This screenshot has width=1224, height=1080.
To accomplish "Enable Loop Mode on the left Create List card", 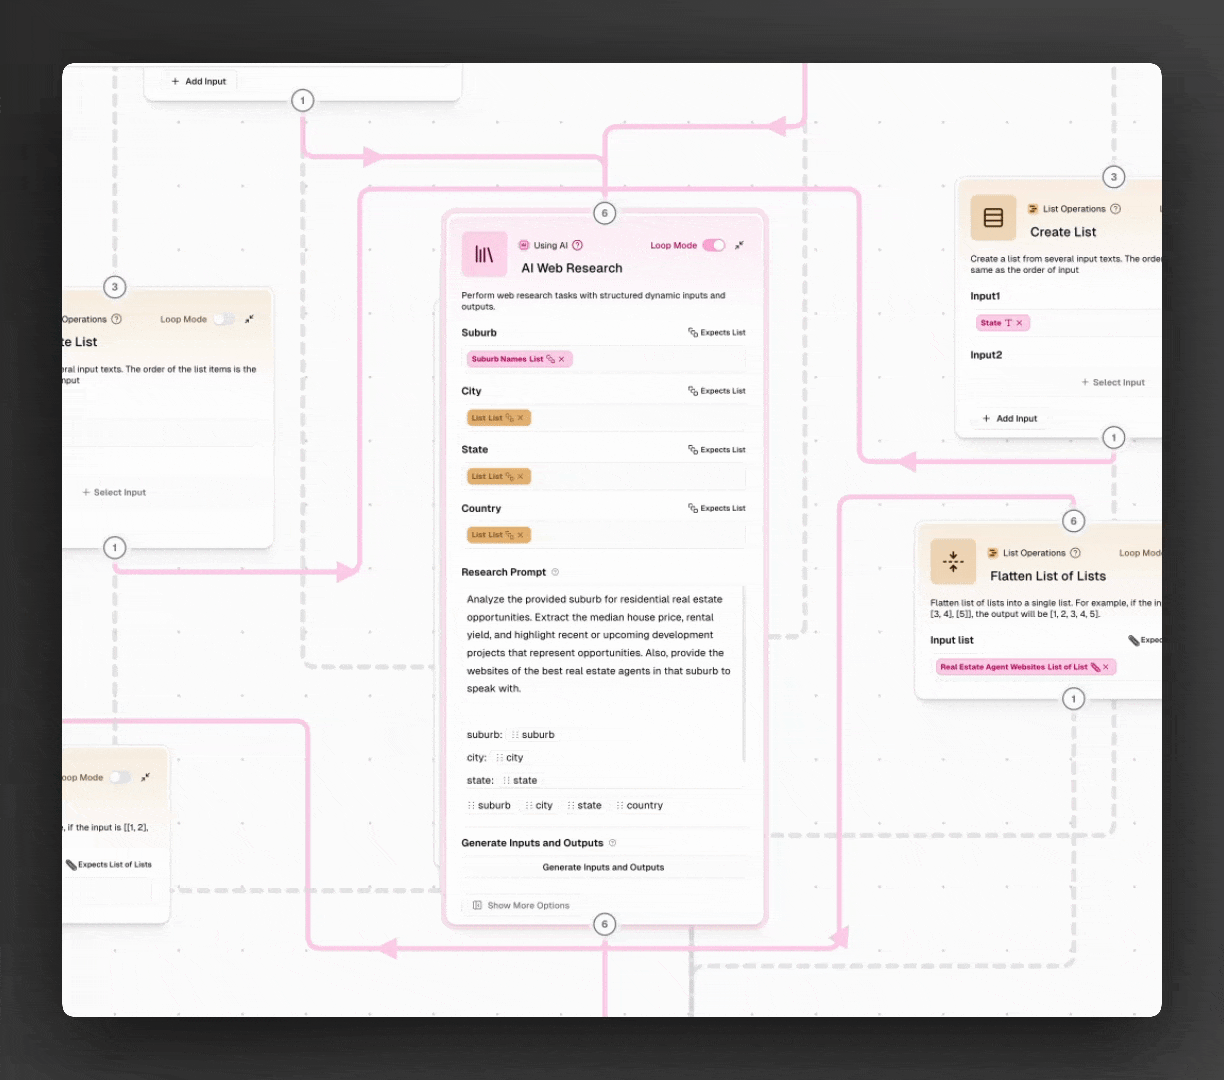I will point(222,319).
